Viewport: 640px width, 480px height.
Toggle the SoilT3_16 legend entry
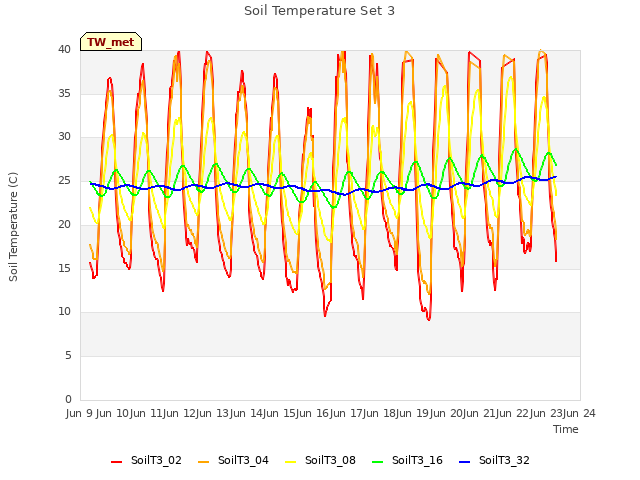click(x=407, y=461)
